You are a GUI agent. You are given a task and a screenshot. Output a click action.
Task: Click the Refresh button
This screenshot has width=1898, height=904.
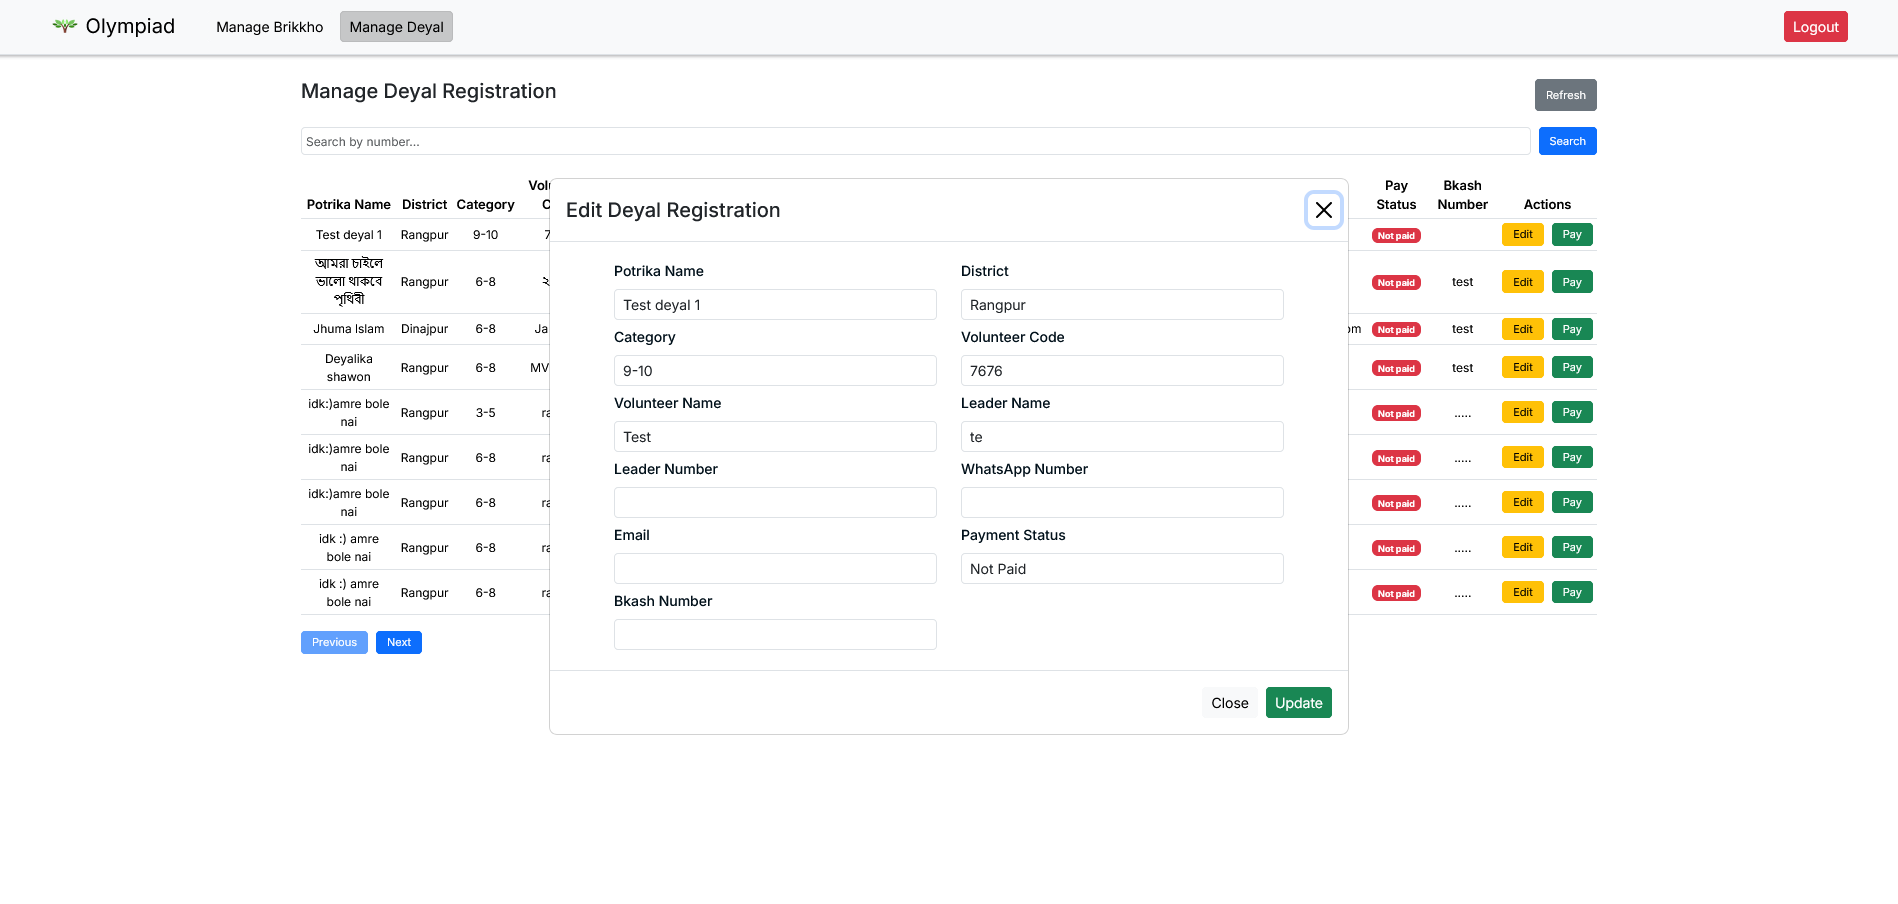[x=1565, y=95]
